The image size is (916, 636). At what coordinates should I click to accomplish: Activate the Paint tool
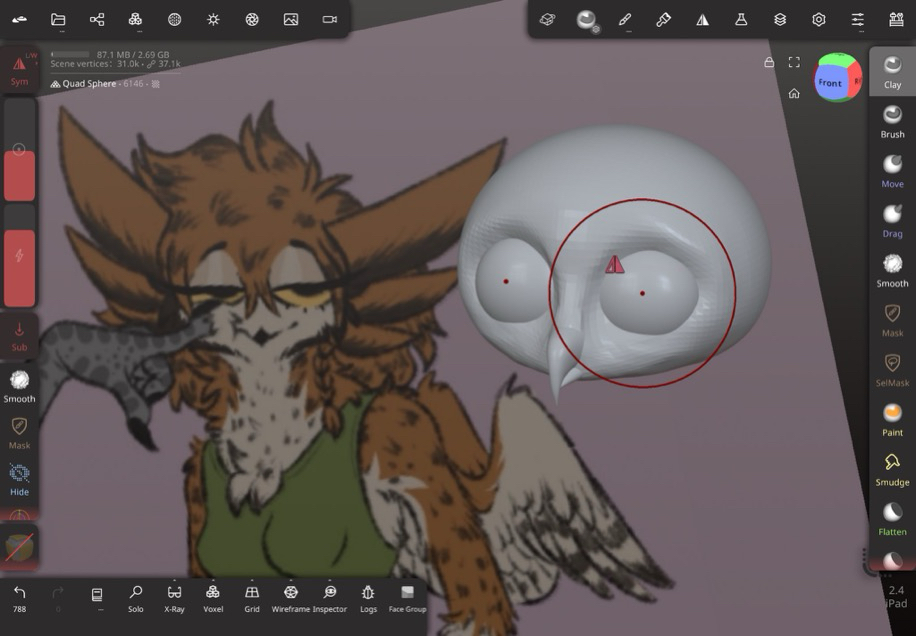892,418
